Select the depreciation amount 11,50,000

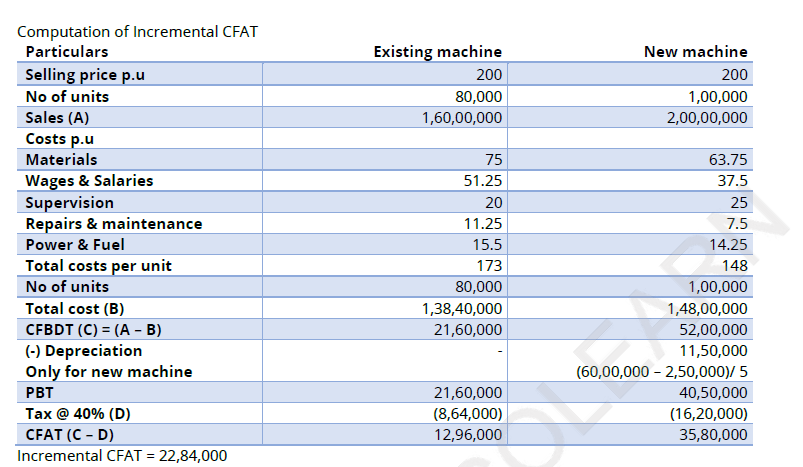click(713, 351)
